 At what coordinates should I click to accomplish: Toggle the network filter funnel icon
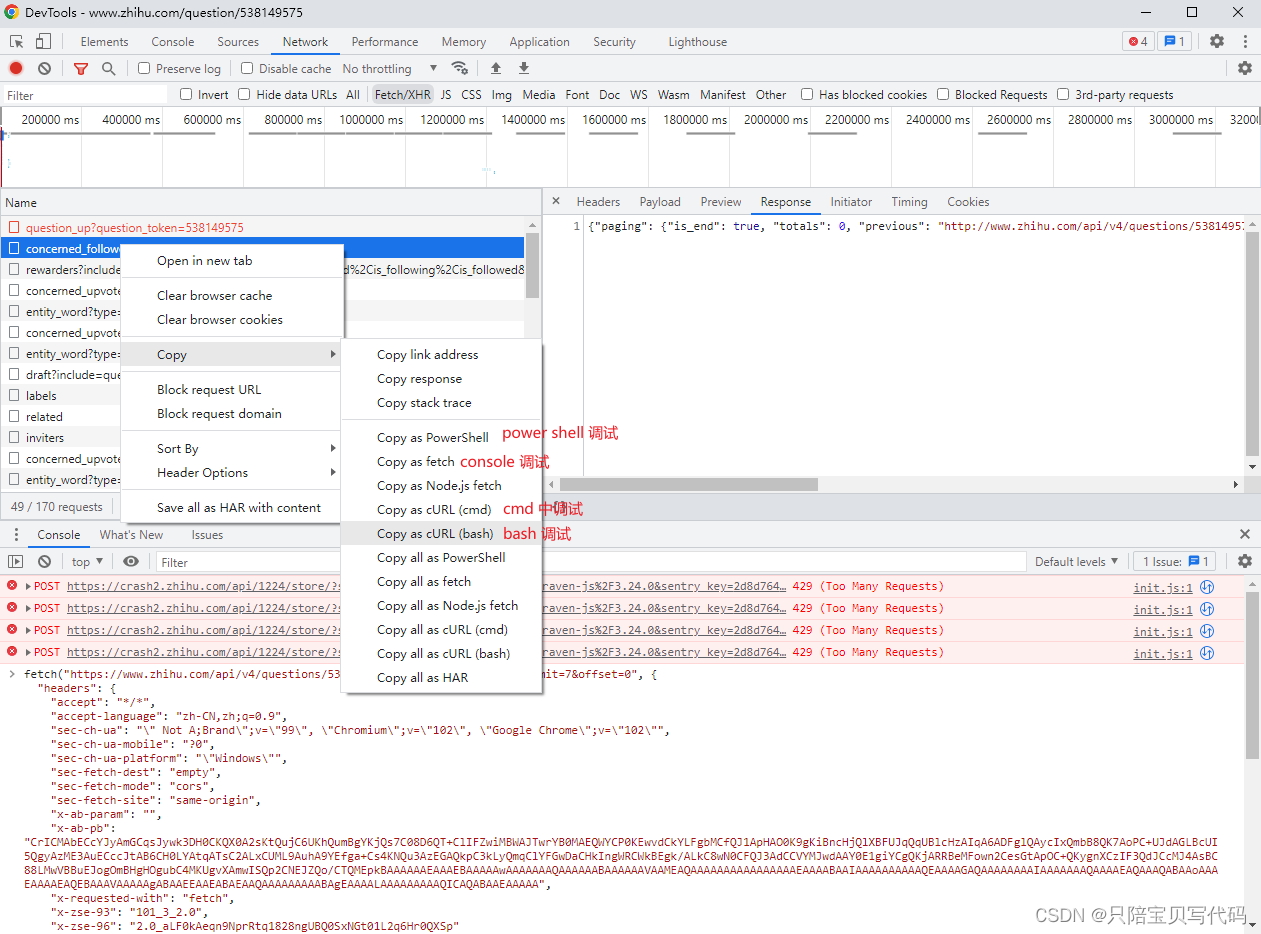pos(81,68)
